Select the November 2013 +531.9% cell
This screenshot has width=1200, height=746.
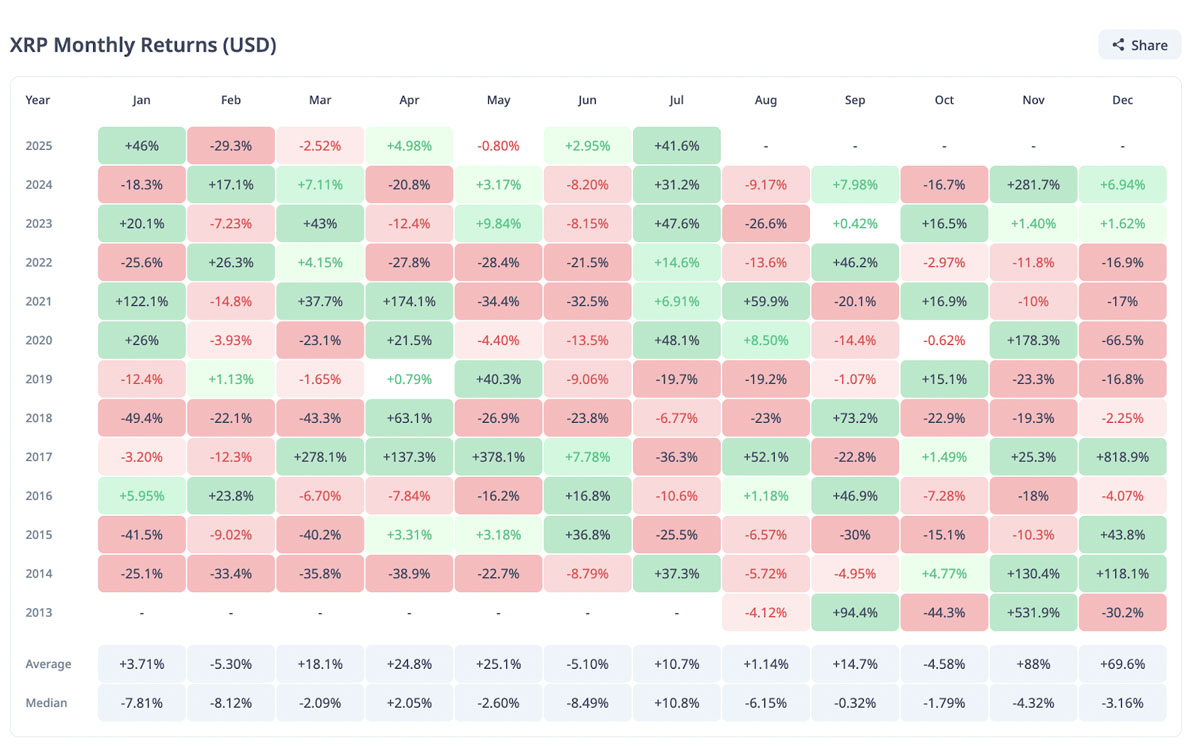[x=1033, y=613]
